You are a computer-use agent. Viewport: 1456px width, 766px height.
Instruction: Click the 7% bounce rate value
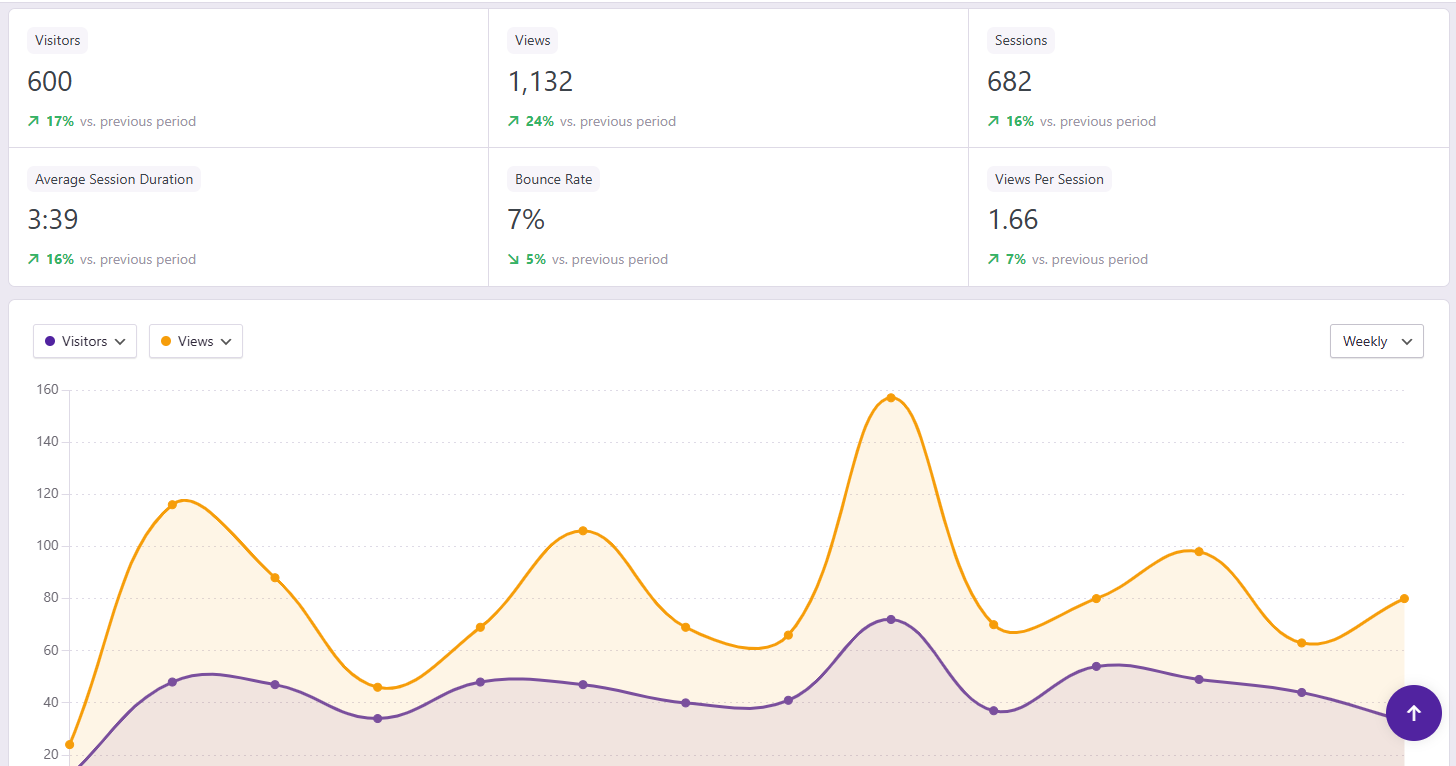pyautogui.click(x=526, y=219)
